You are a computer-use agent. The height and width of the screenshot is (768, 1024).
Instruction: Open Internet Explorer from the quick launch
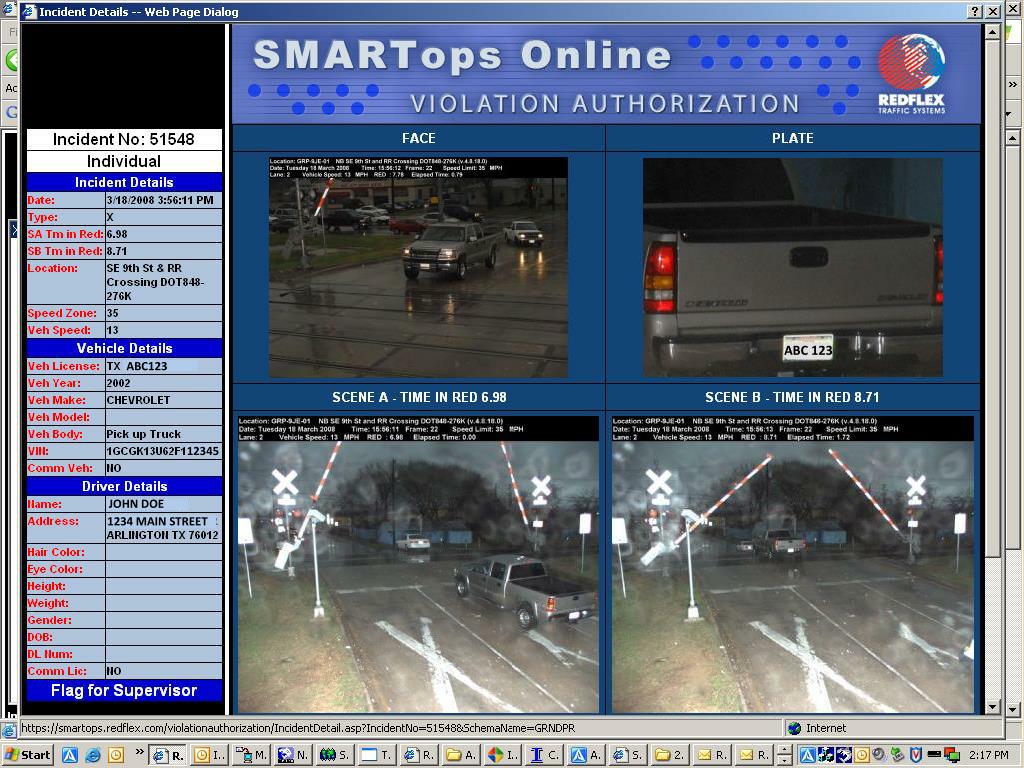93,755
